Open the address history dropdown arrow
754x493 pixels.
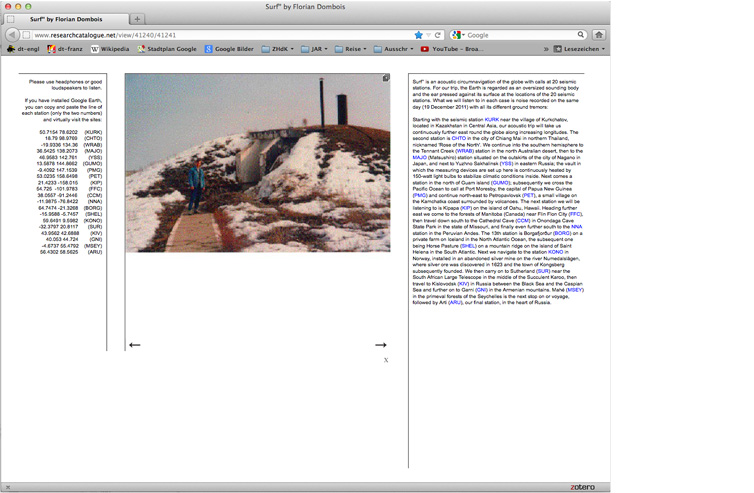(428, 35)
